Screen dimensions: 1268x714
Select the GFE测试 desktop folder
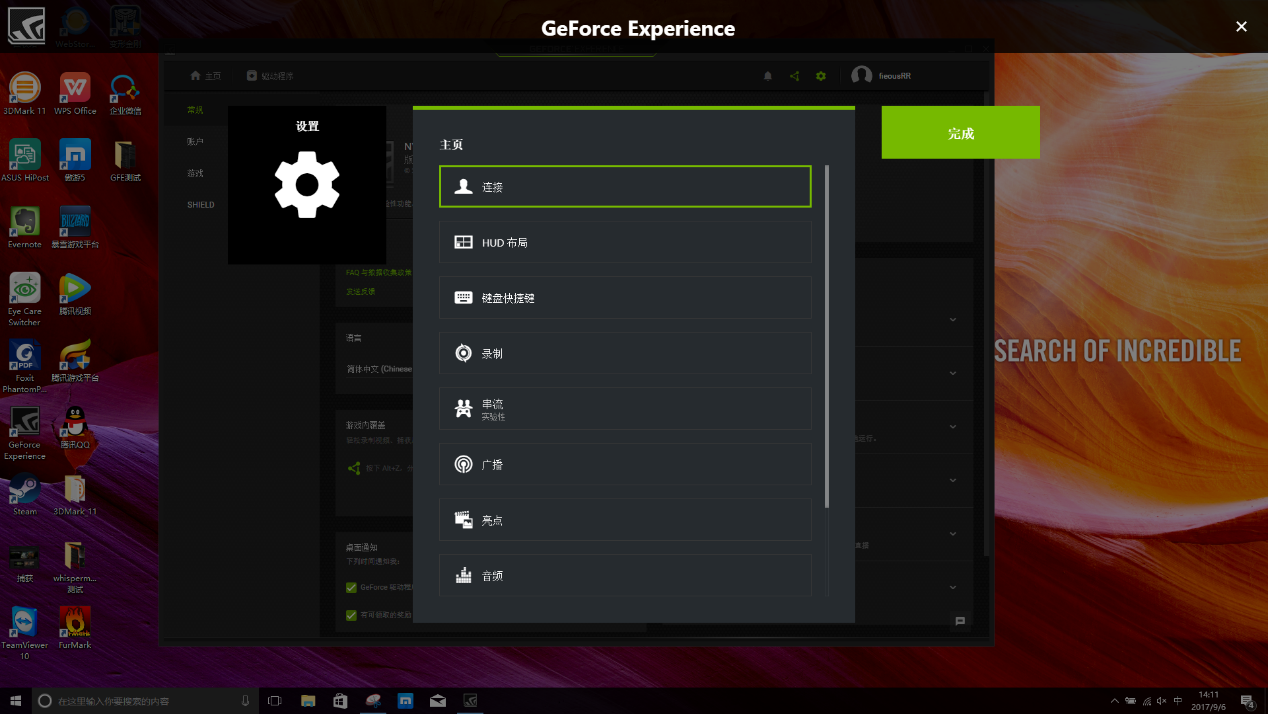point(125,161)
